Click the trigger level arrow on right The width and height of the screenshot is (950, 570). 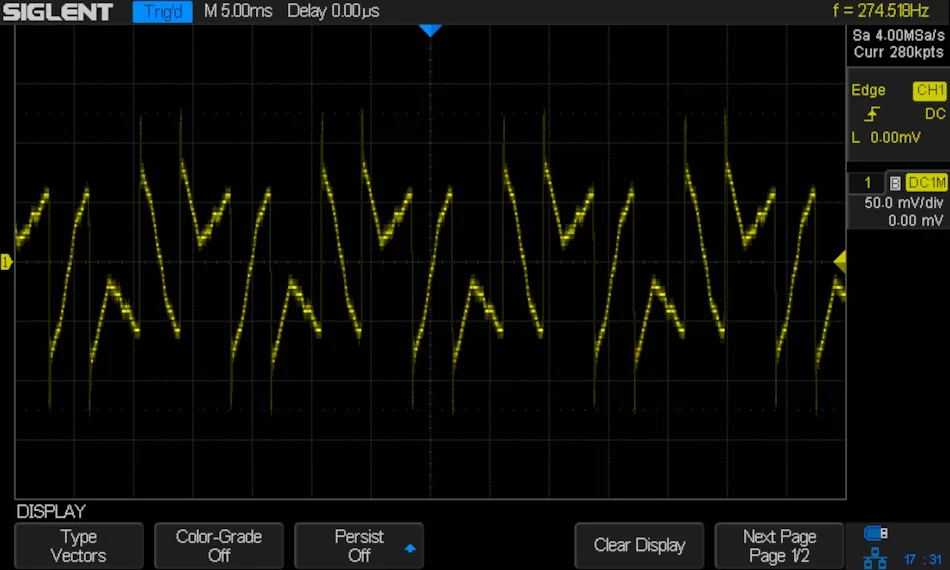840,262
